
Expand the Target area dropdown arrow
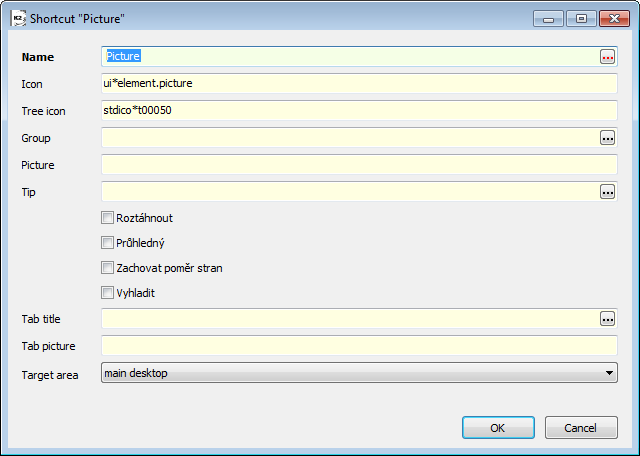[609, 373]
